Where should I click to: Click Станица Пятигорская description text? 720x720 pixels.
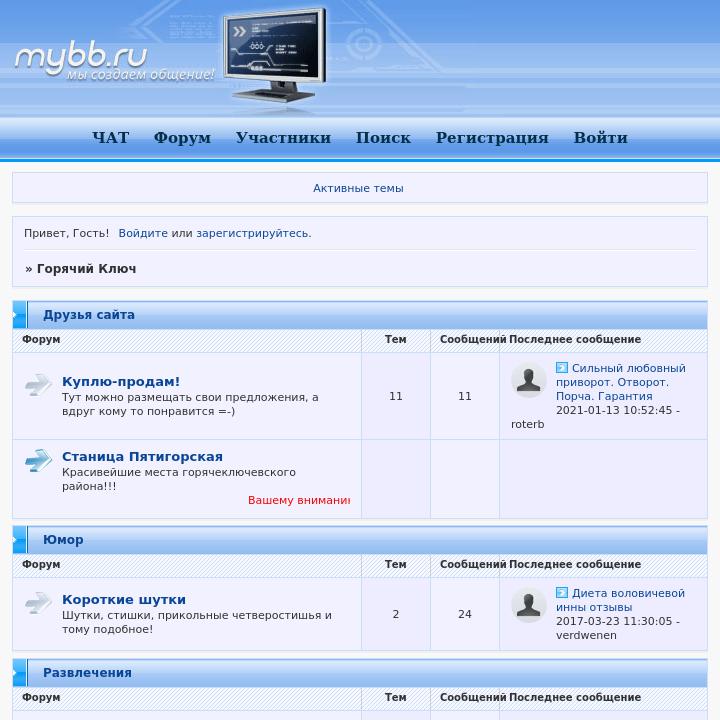click(179, 479)
